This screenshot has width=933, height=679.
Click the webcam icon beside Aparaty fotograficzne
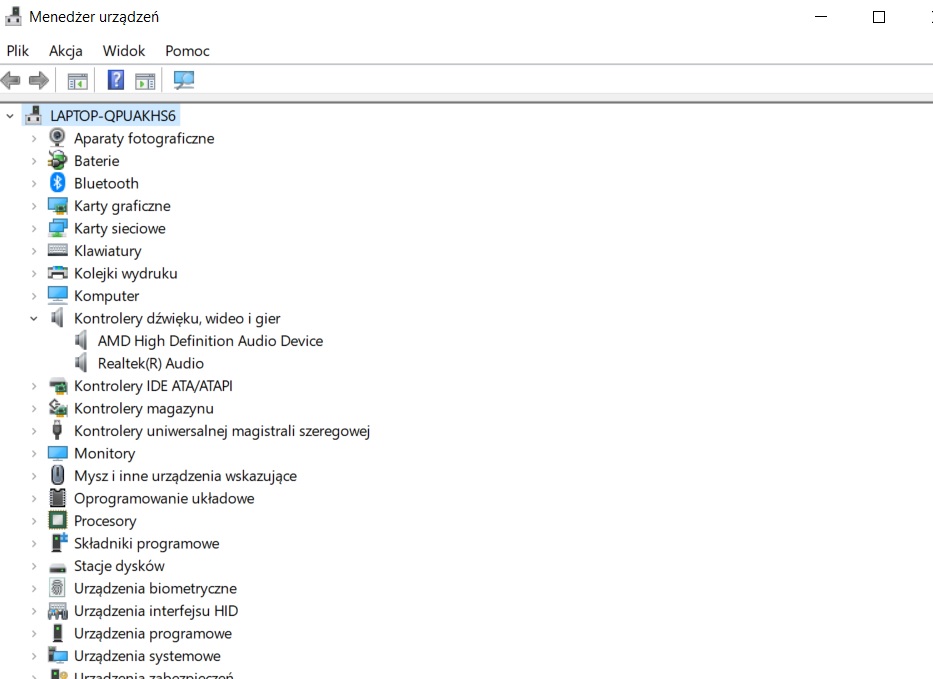[x=57, y=137]
